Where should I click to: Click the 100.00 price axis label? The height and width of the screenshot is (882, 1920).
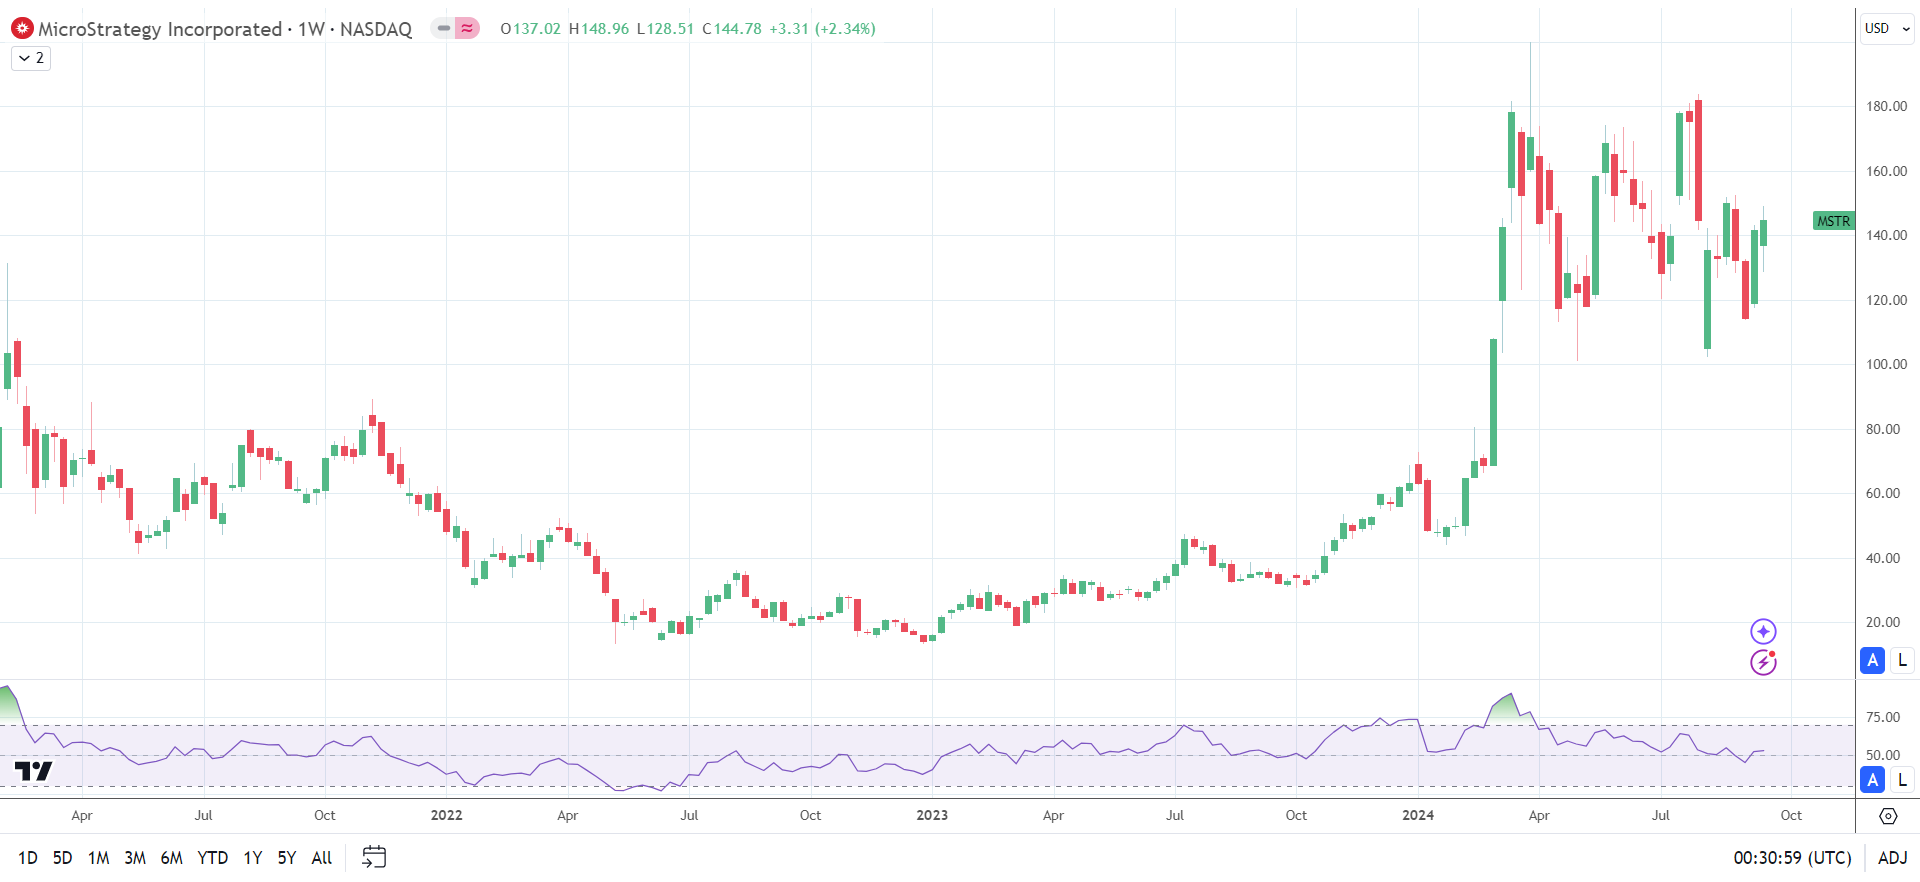click(1886, 364)
